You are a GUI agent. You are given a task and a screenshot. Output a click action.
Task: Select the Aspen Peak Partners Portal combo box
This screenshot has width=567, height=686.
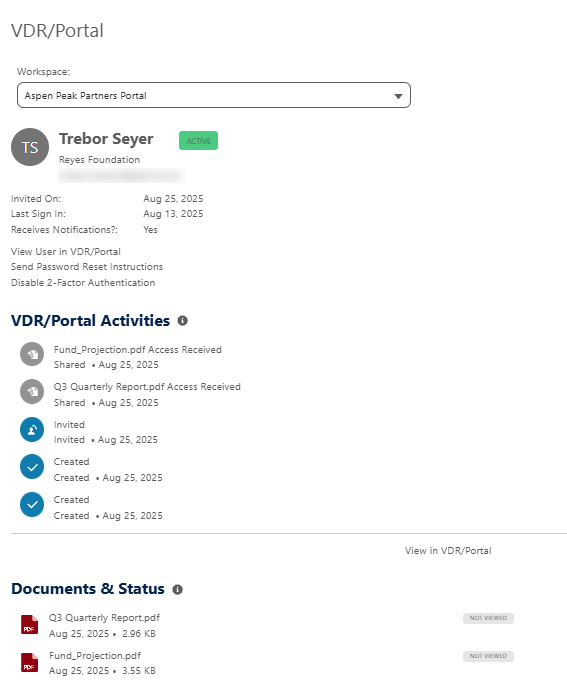pyautogui.click(x=214, y=95)
